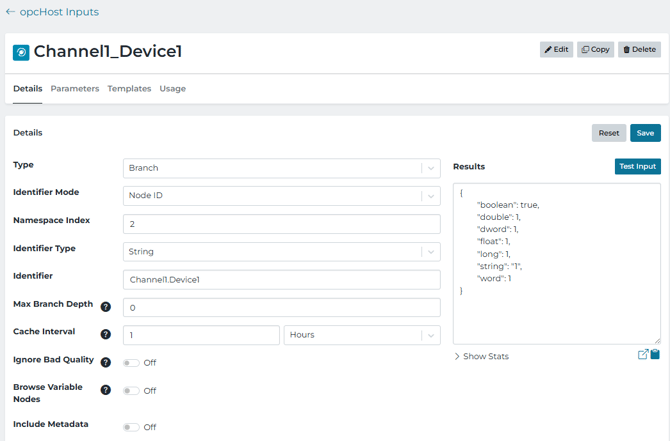Open results in new window icon
This screenshot has height=441, width=670.
[x=643, y=355]
